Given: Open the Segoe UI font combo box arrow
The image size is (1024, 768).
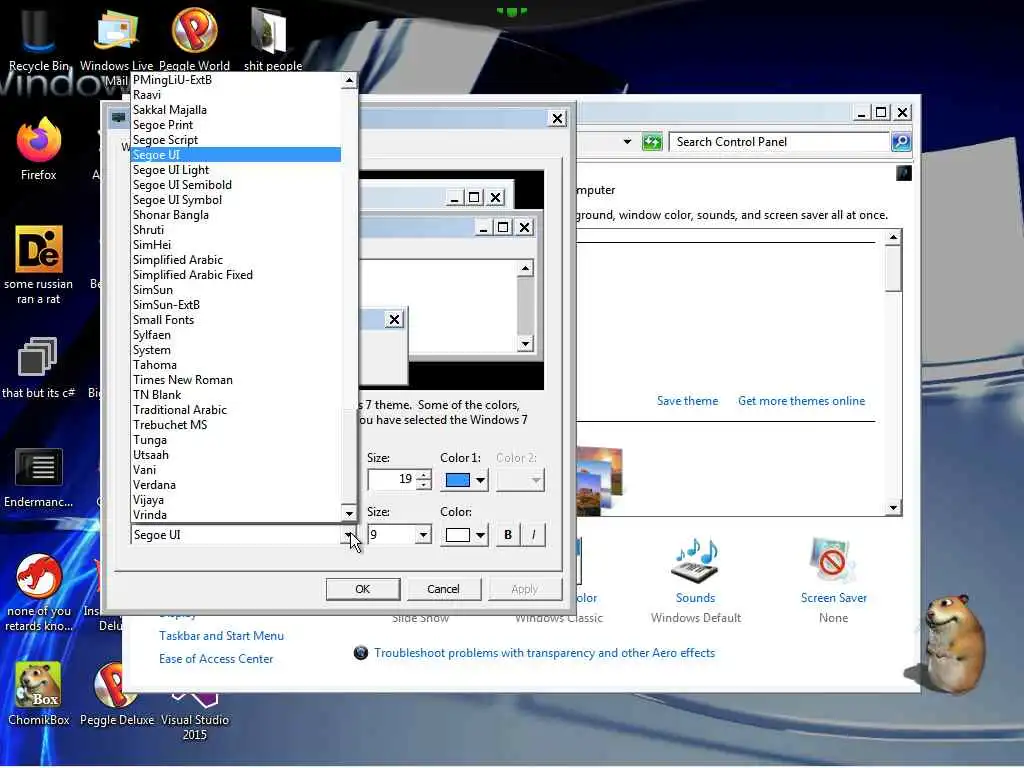Looking at the screenshot, I should click(350, 535).
